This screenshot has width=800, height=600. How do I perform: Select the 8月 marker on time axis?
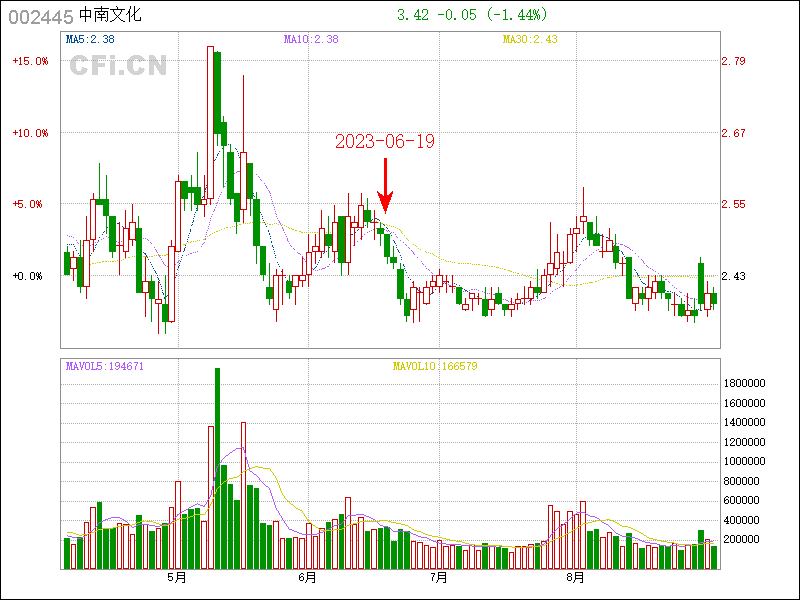574,578
